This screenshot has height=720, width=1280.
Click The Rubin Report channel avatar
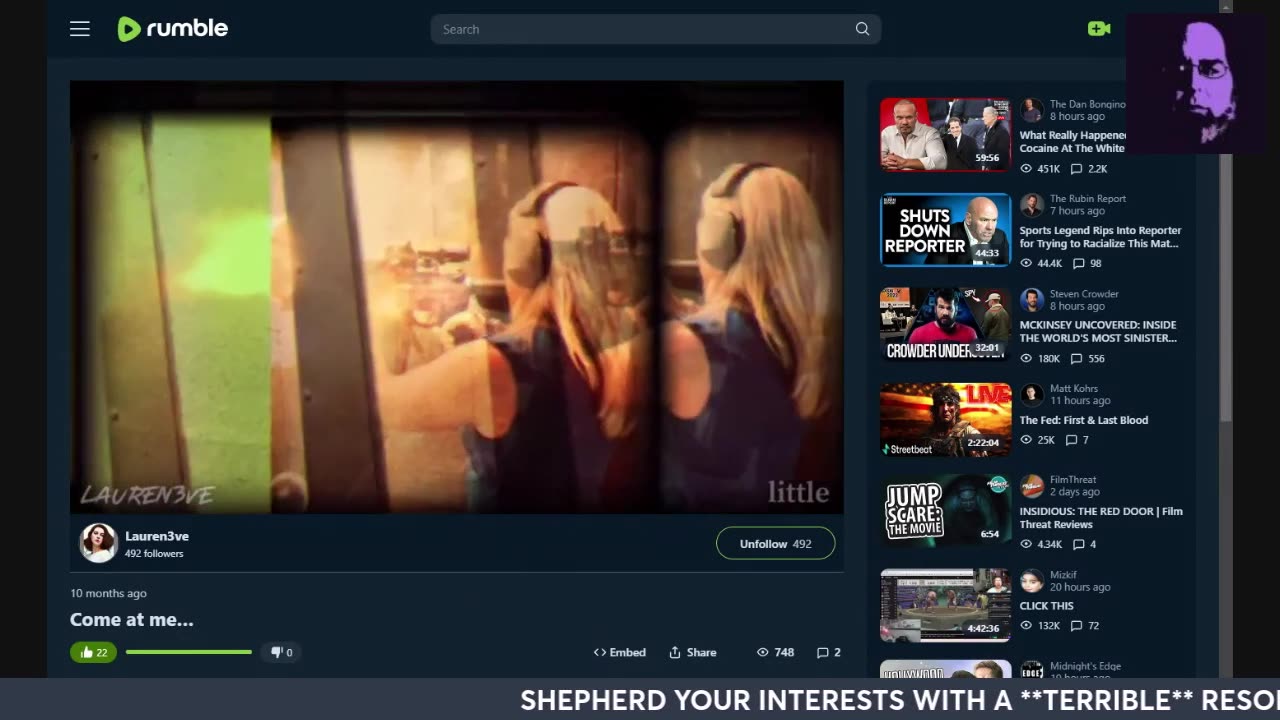pos(1032,205)
